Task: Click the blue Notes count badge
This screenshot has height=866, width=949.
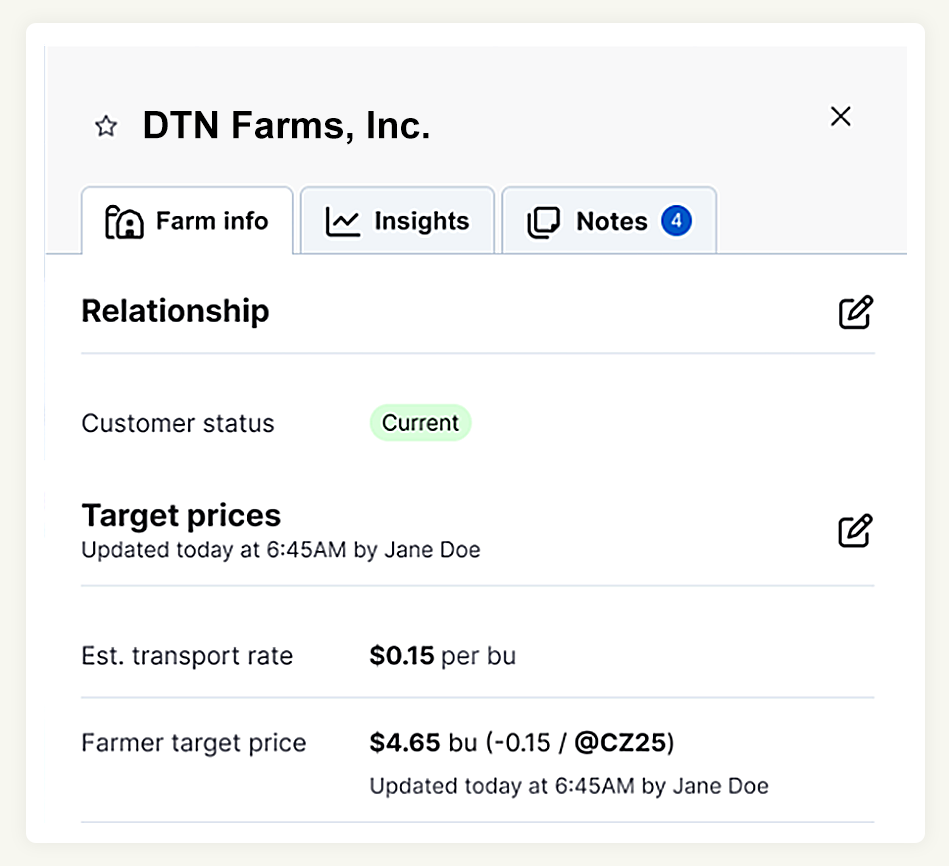Action: pyautogui.click(x=676, y=221)
